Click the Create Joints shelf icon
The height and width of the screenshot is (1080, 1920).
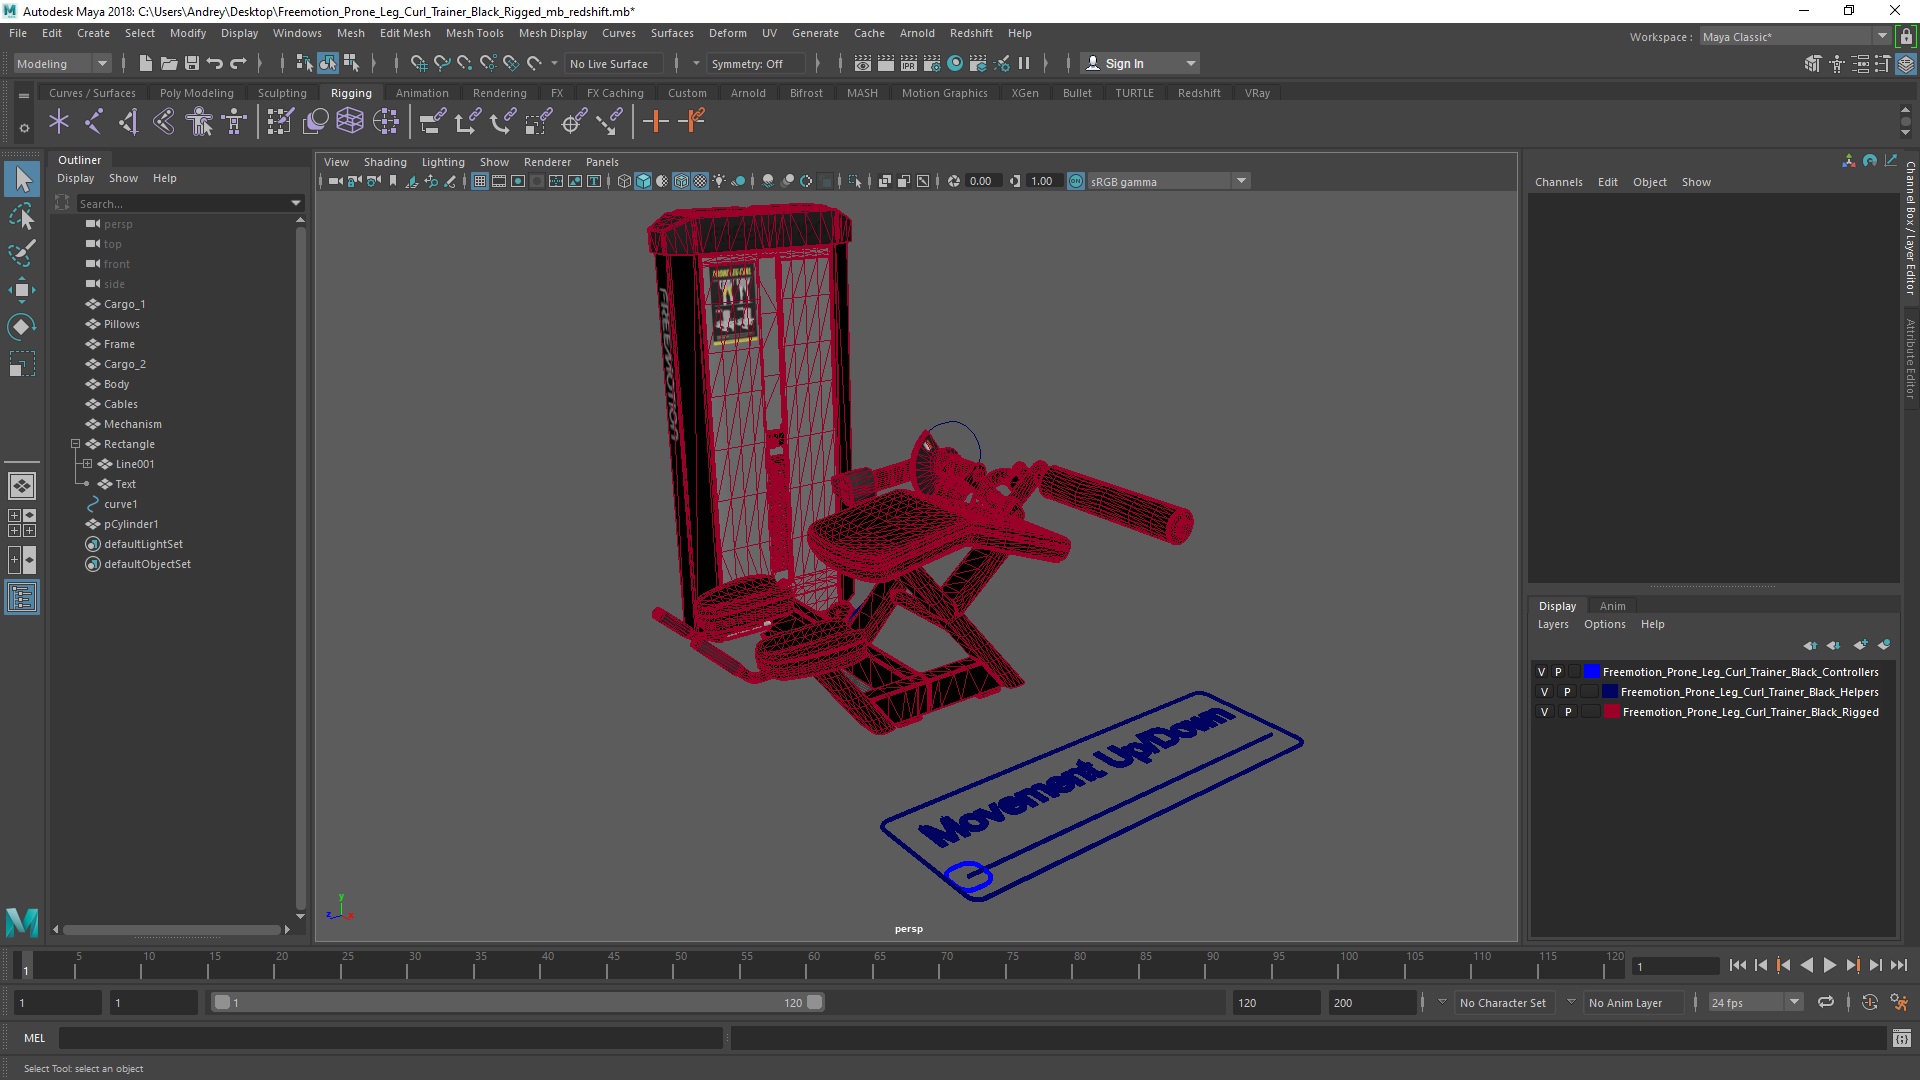coord(93,122)
